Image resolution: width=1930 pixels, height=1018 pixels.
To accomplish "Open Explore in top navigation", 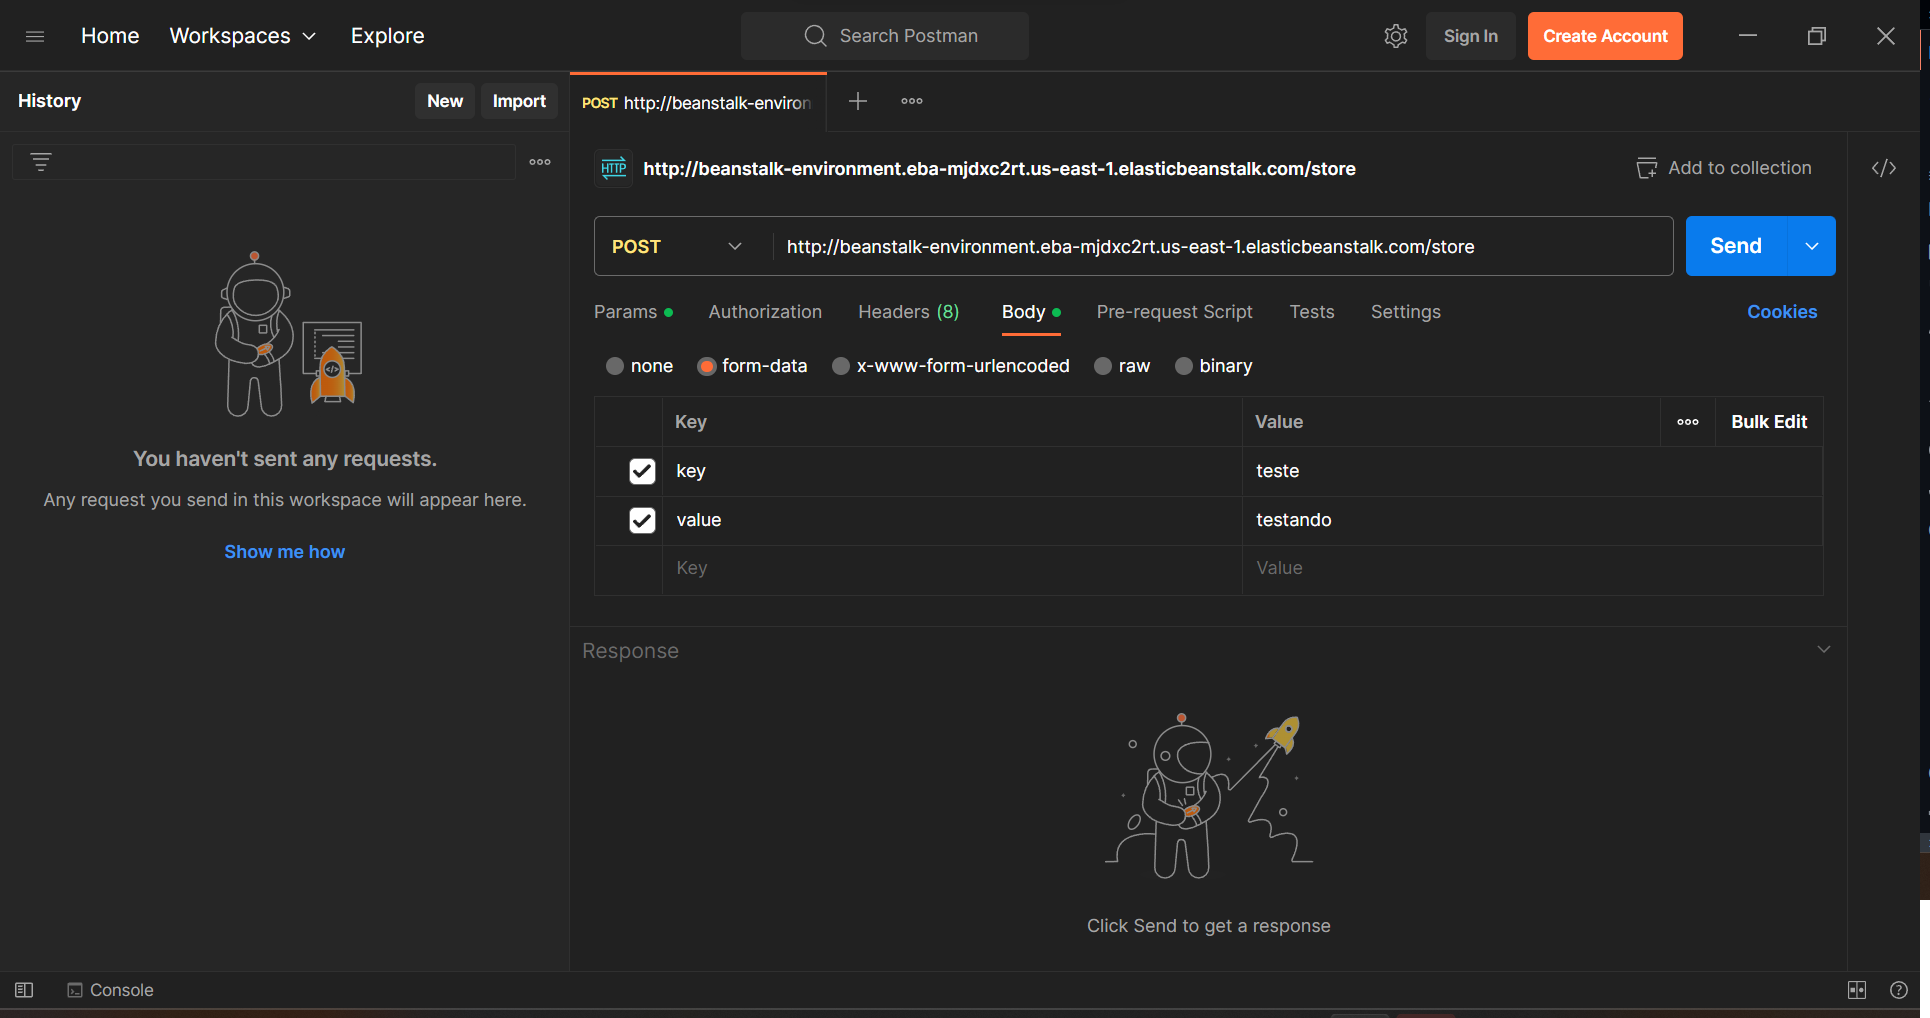I will pyautogui.click(x=387, y=36).
